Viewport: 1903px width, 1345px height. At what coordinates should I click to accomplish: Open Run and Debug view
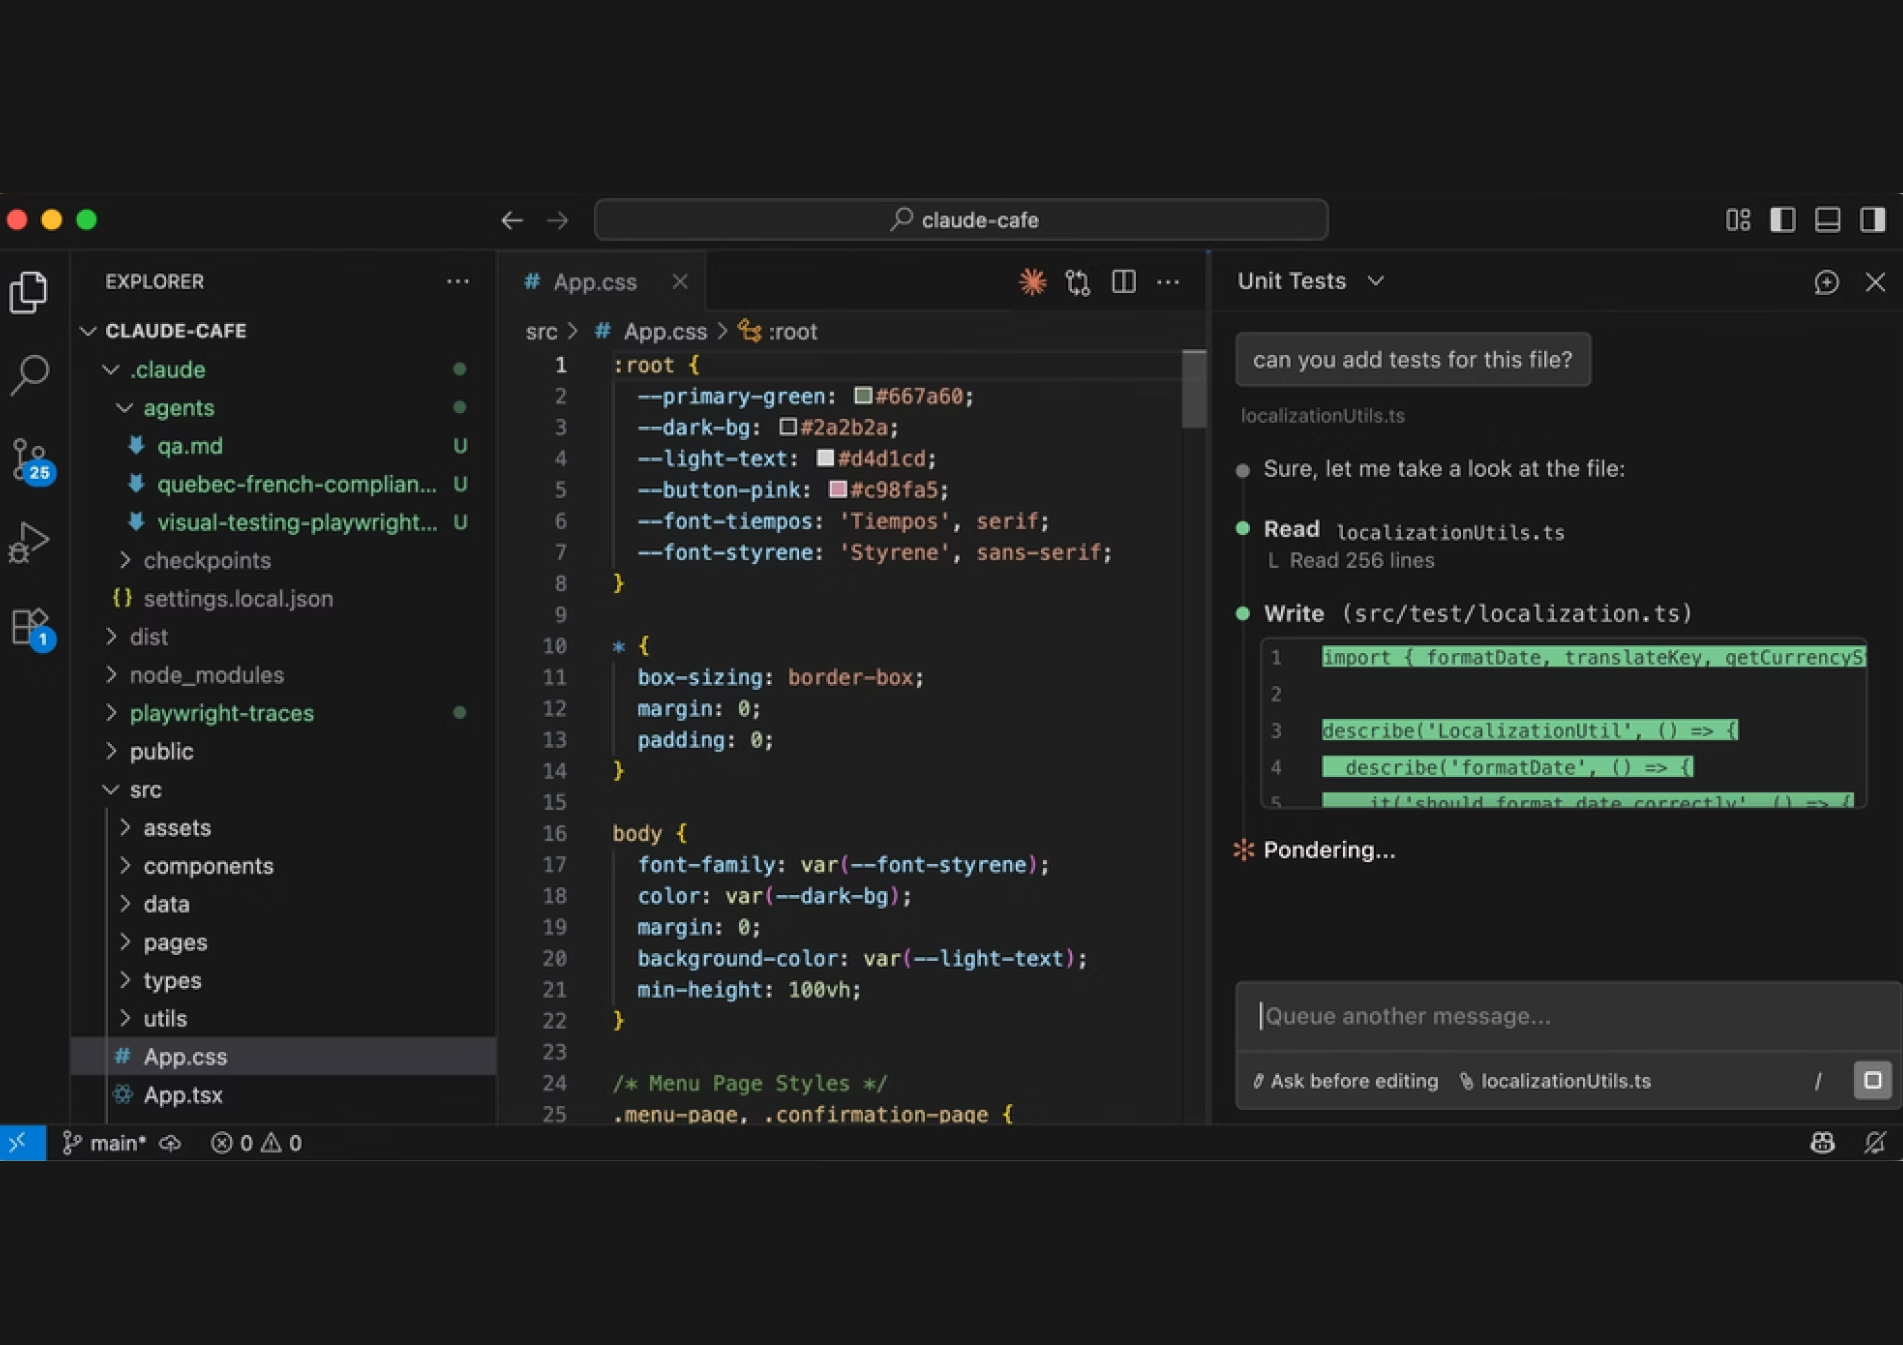click(x=30, y=543)
